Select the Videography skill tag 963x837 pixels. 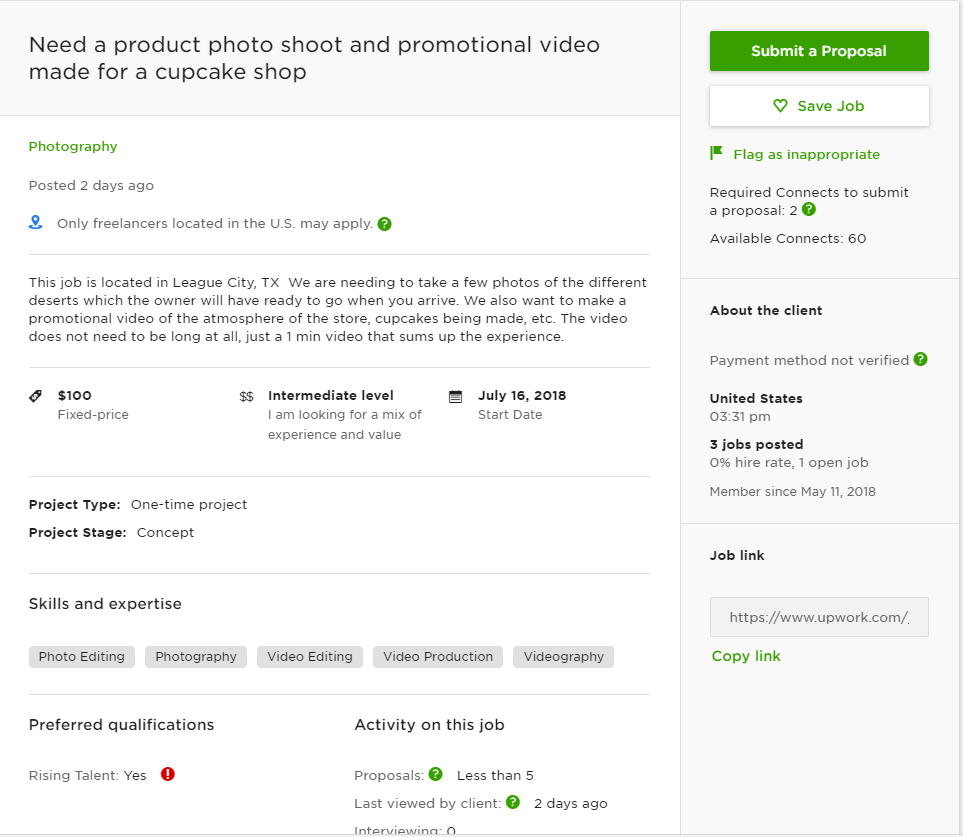563,656
